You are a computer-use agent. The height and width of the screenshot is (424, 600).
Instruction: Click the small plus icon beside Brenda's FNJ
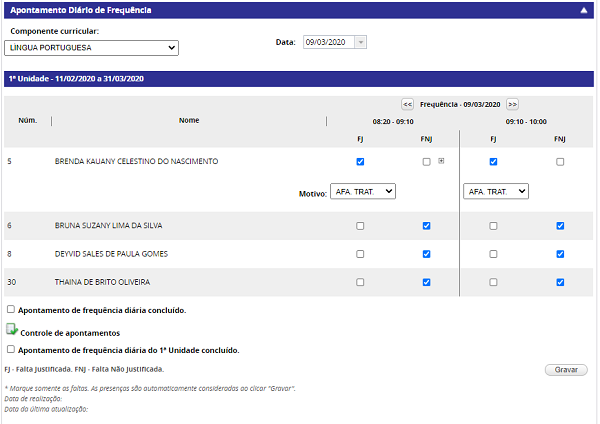point(441,161)
